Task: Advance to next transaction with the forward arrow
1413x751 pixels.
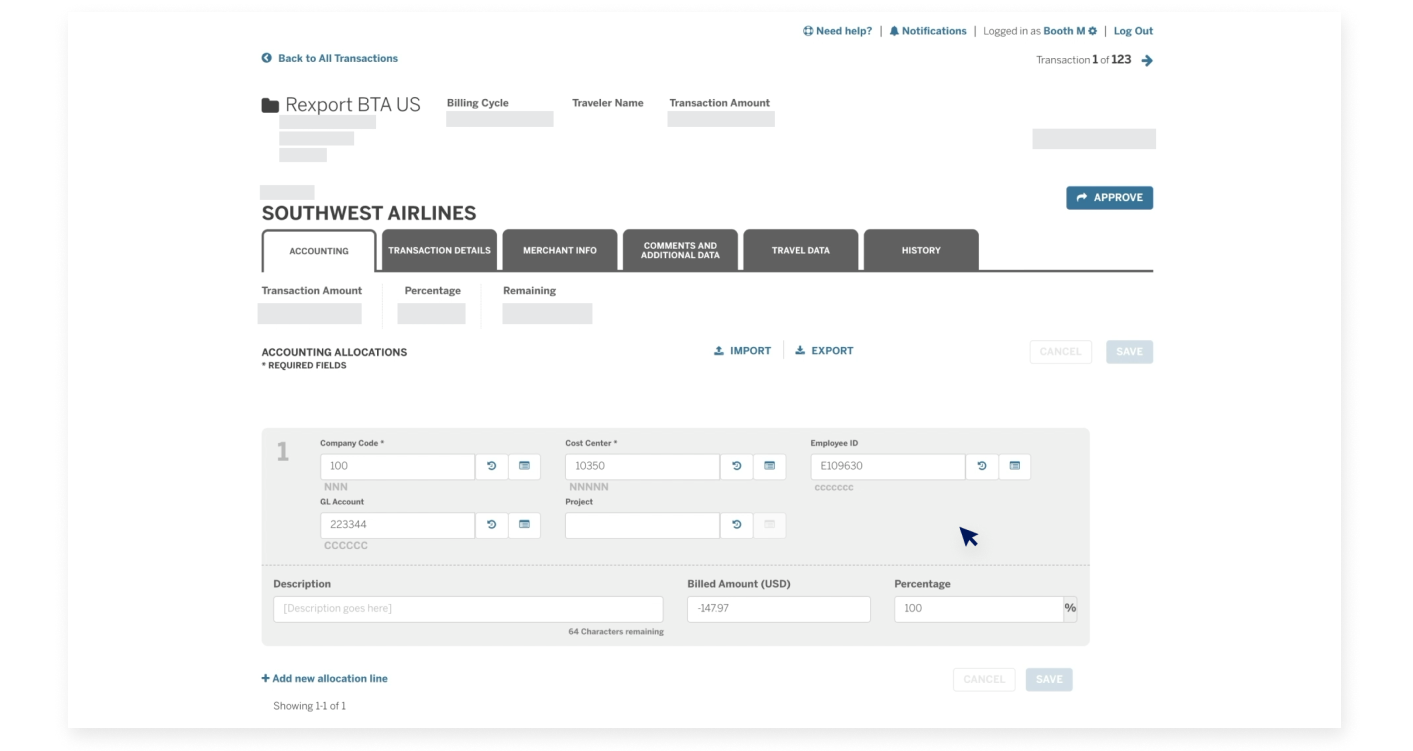Action: coord(1145,60)
